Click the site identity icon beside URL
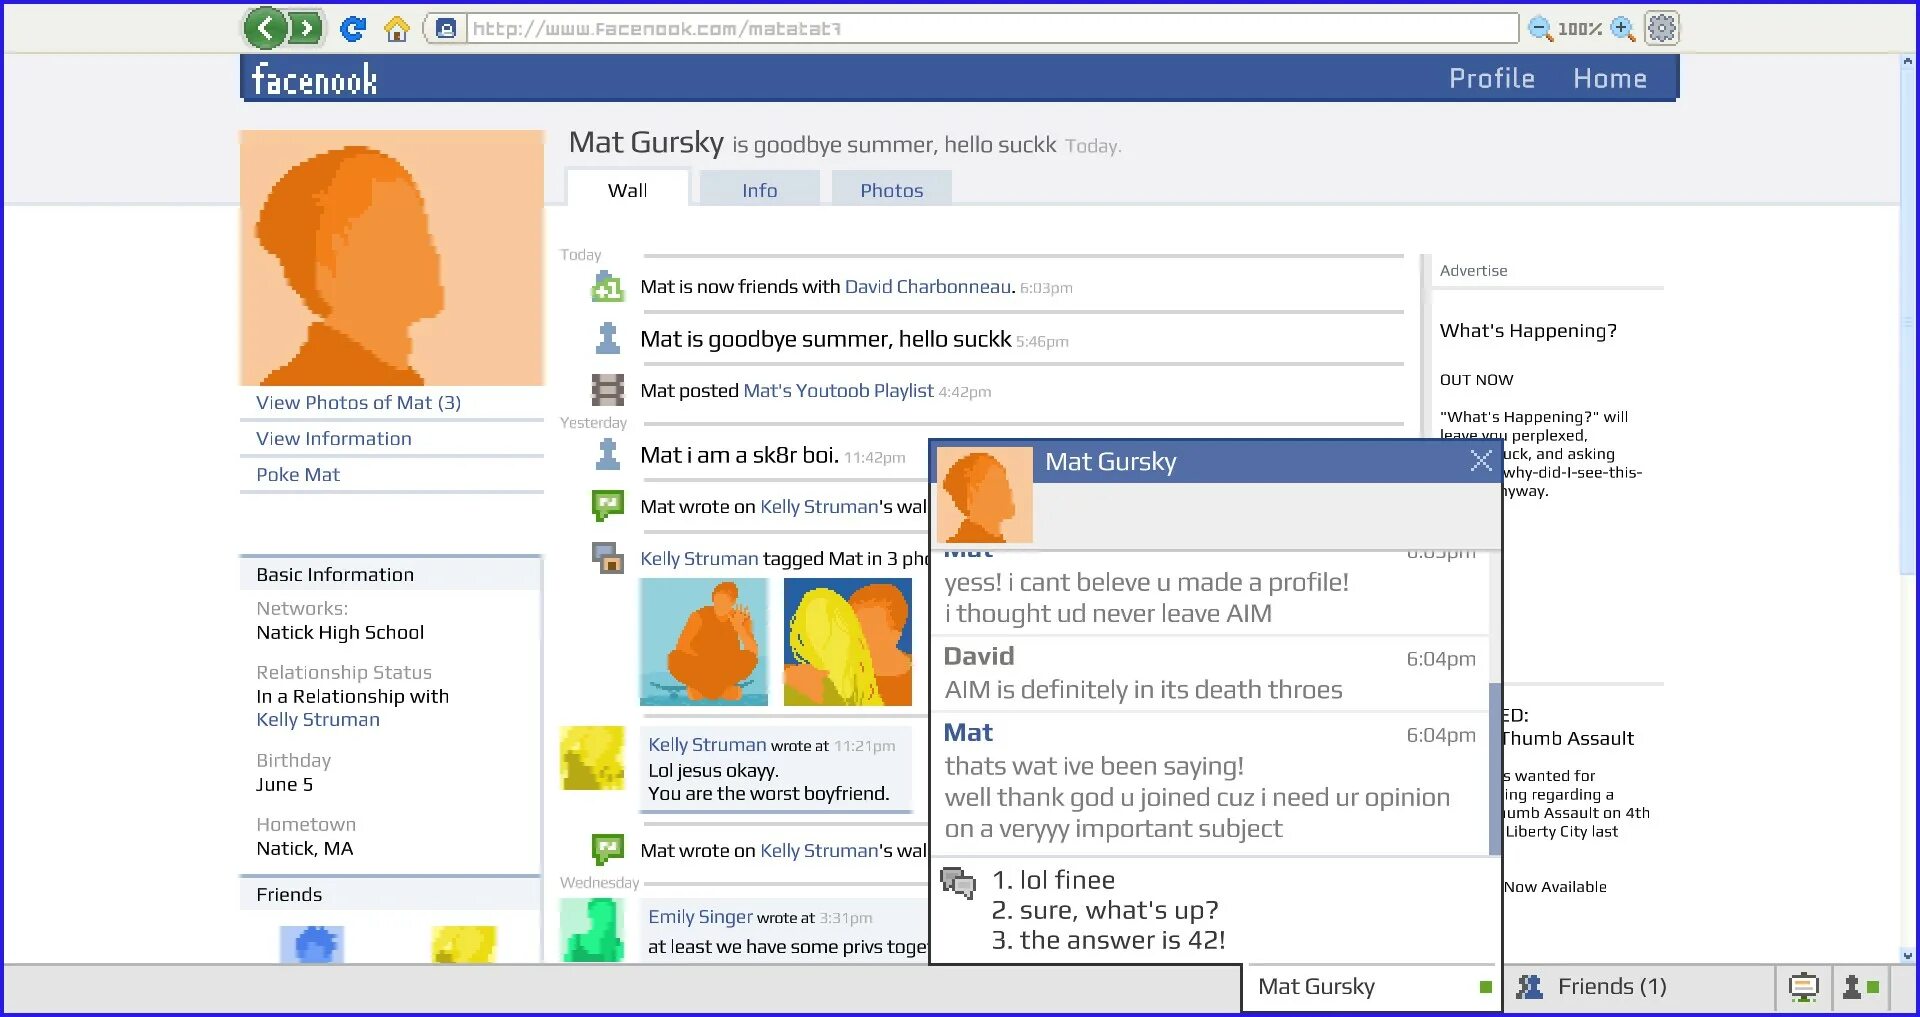1920x1017 pixels. pyautogui.click(x=447, y=28)
